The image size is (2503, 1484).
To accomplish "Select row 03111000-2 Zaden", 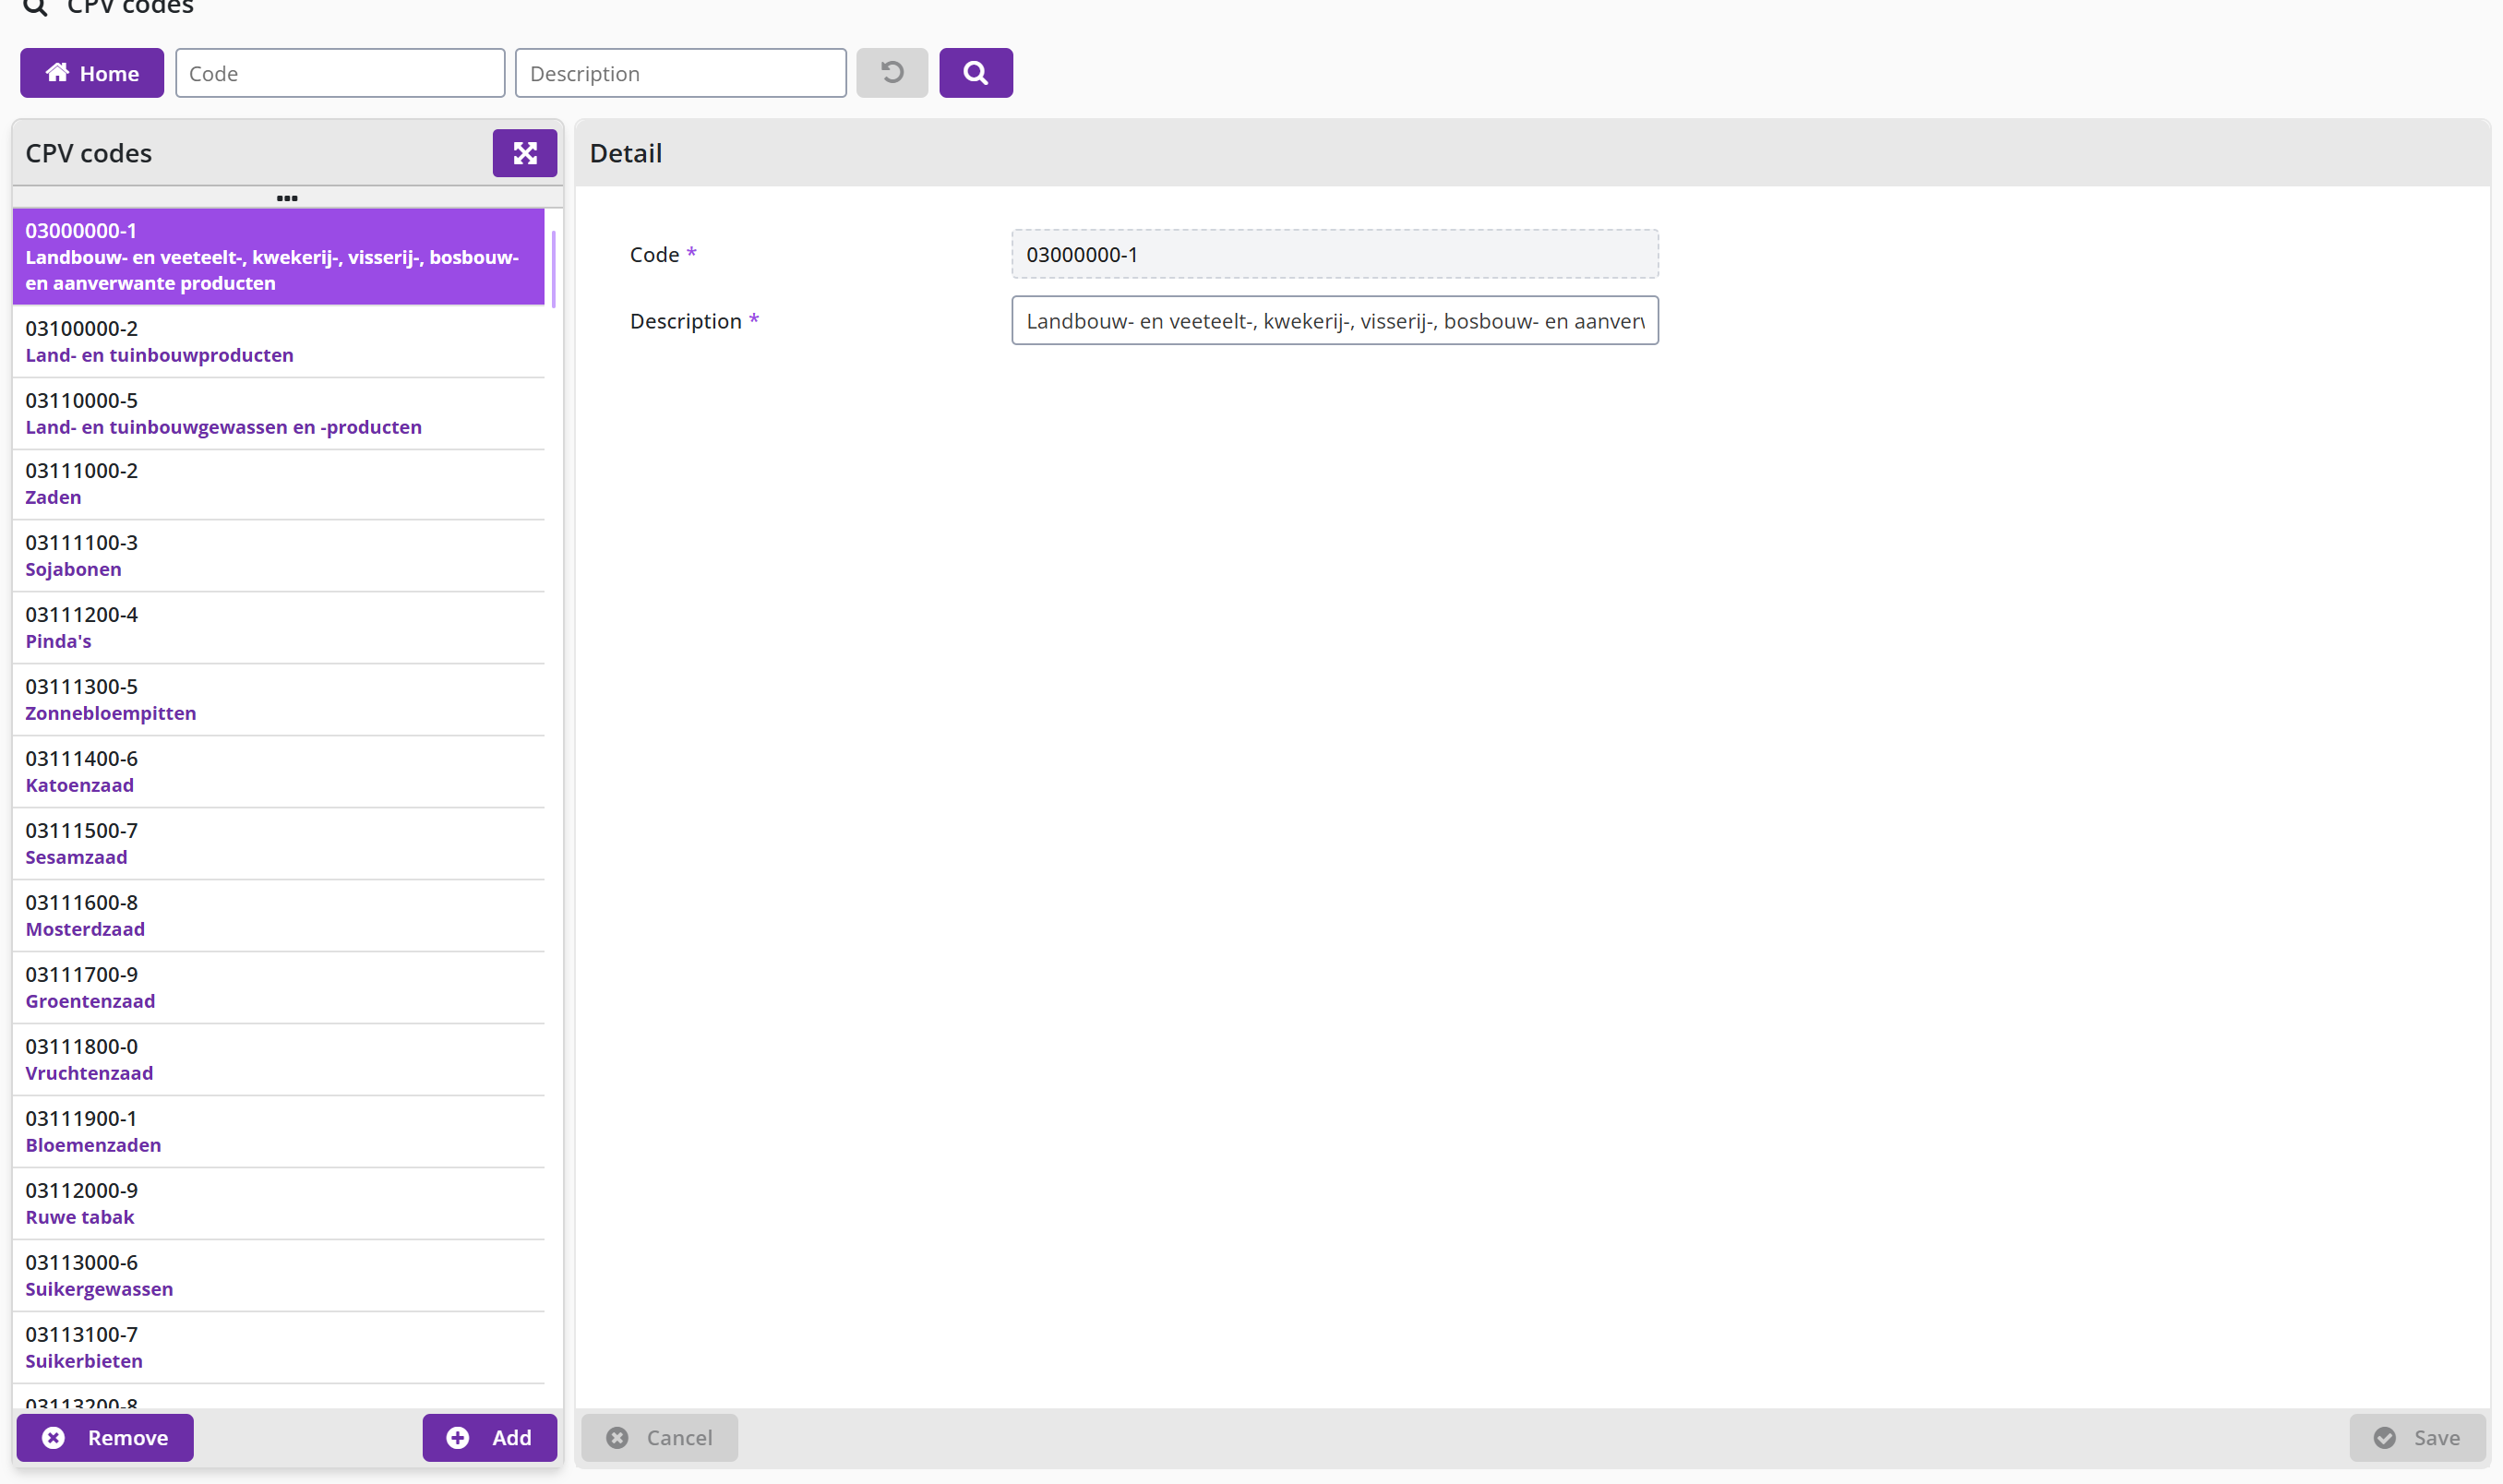I will 278,485.
